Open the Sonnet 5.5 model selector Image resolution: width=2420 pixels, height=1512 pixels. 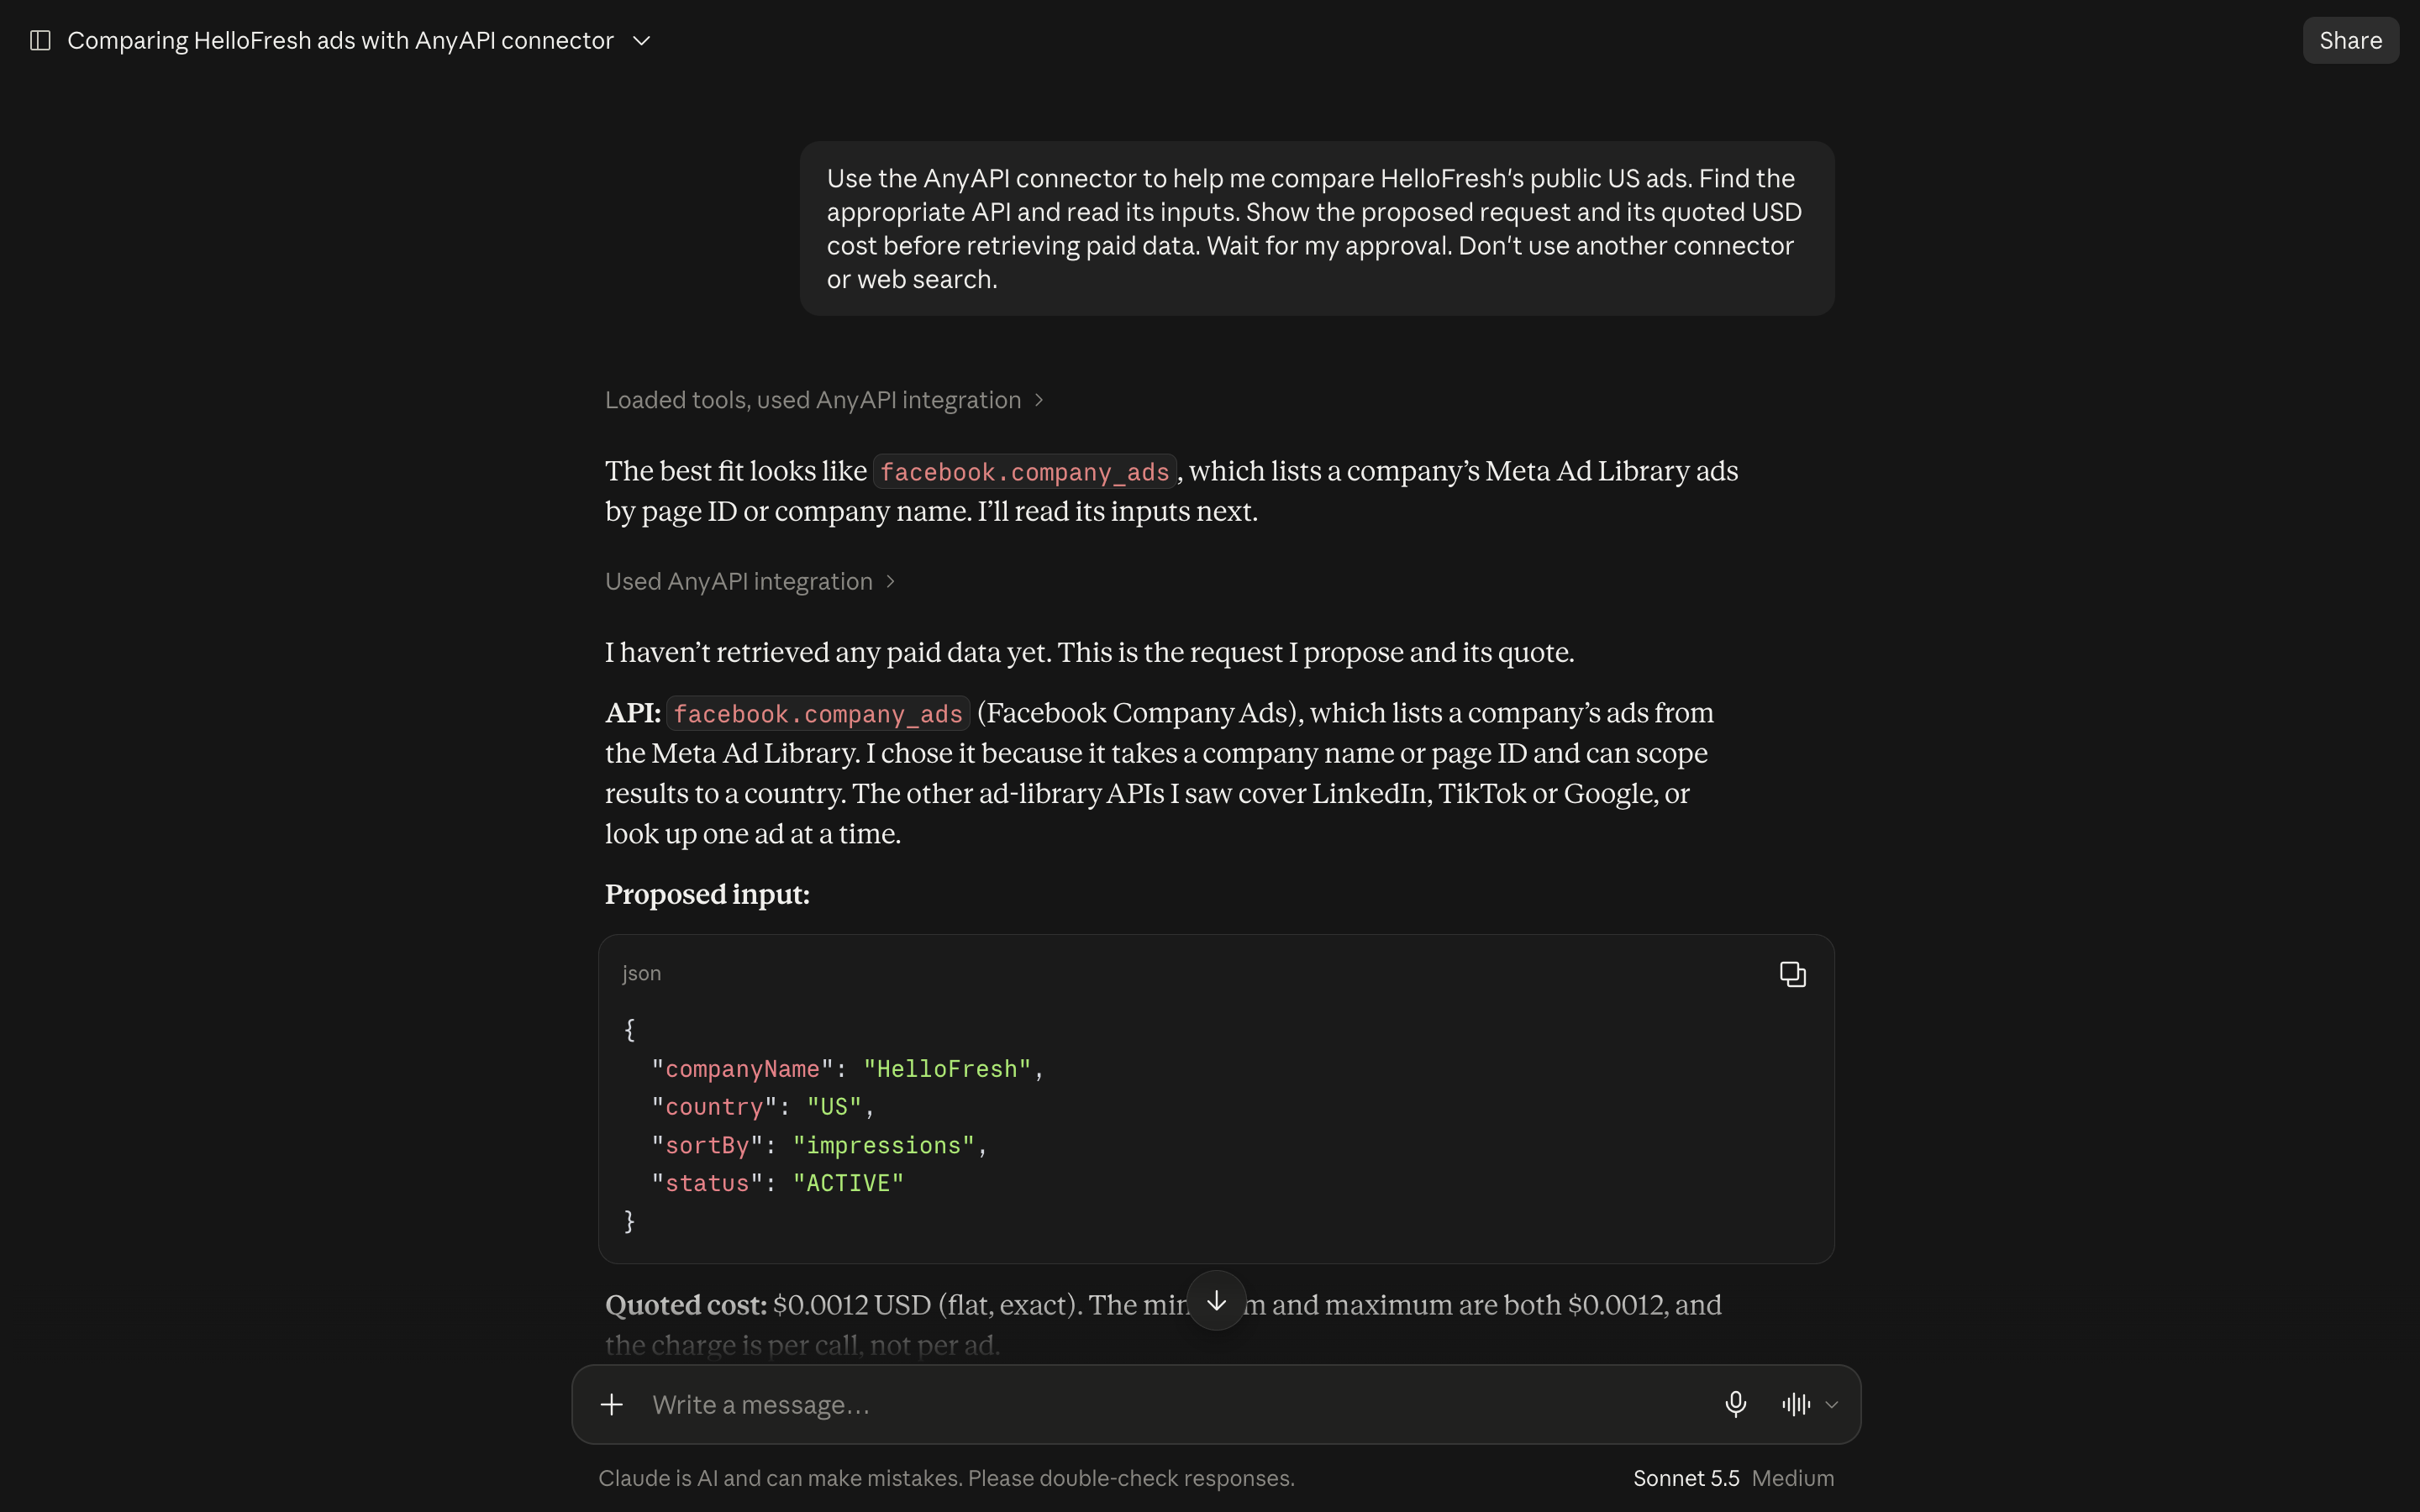click(x=1686, y=1478)
